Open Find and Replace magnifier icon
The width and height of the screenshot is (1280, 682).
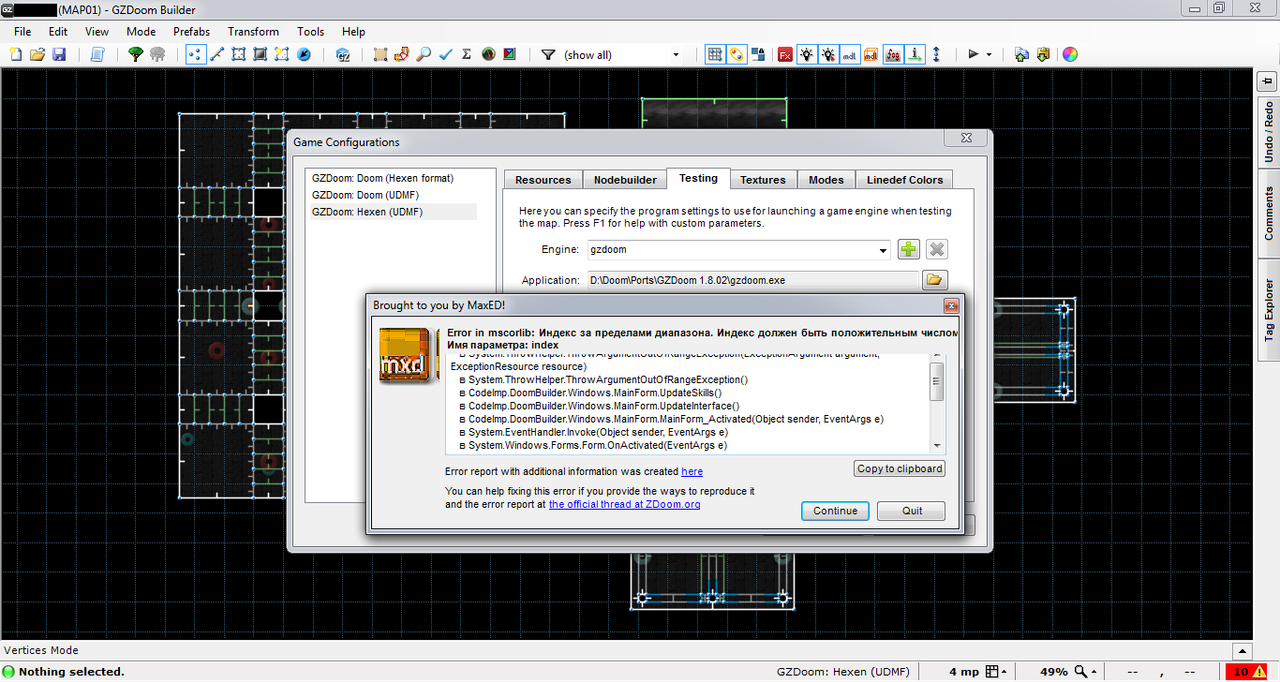click(x=424, y=55)
